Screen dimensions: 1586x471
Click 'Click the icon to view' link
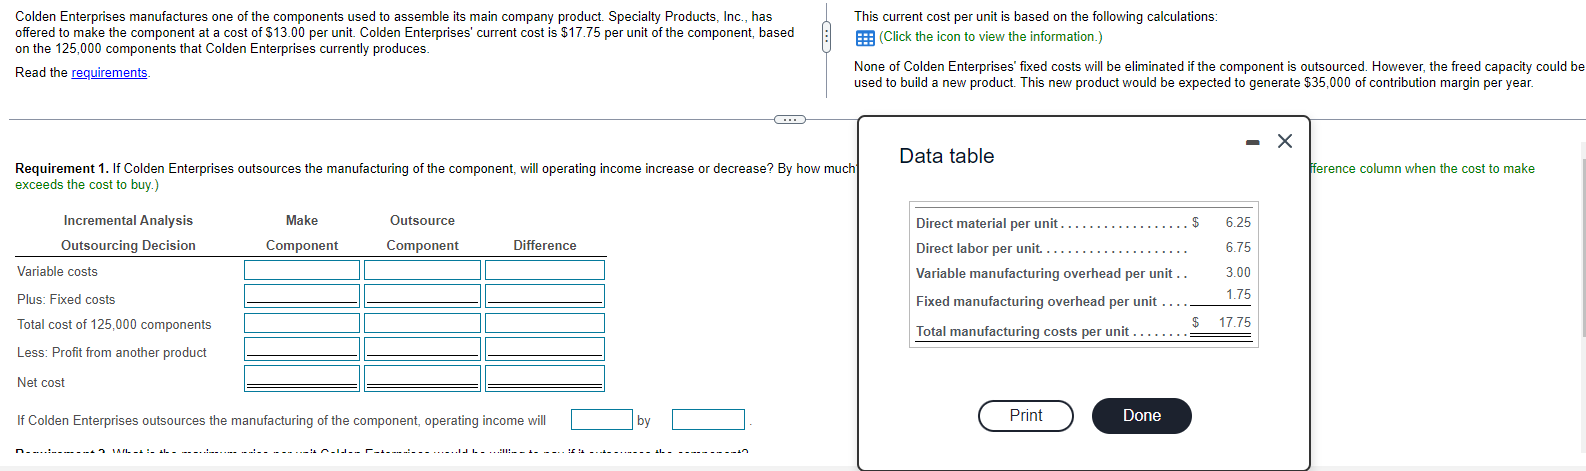(991, 37)
